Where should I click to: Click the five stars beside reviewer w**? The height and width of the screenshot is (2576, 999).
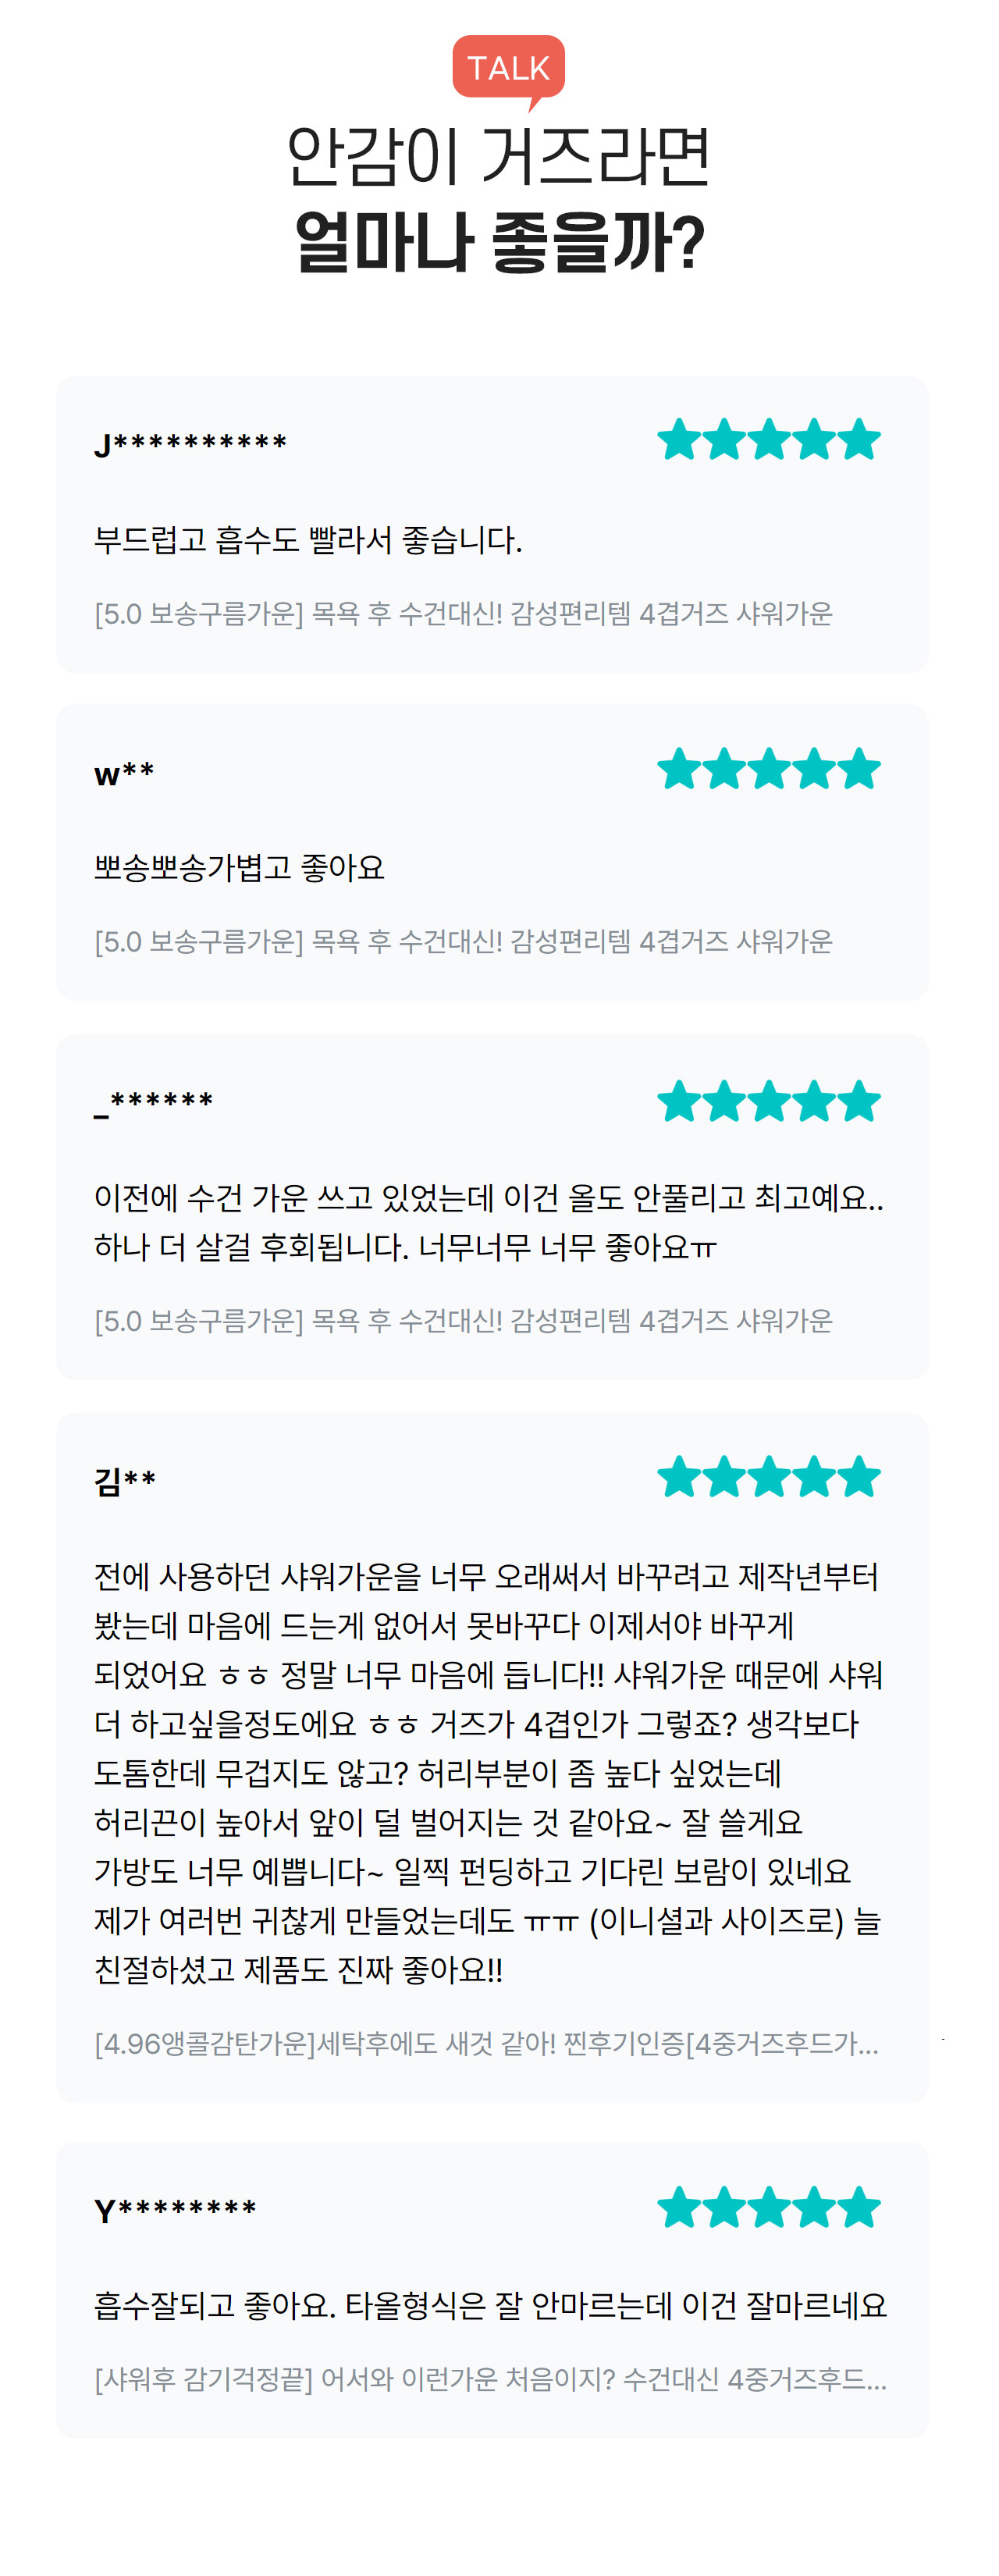768,770
